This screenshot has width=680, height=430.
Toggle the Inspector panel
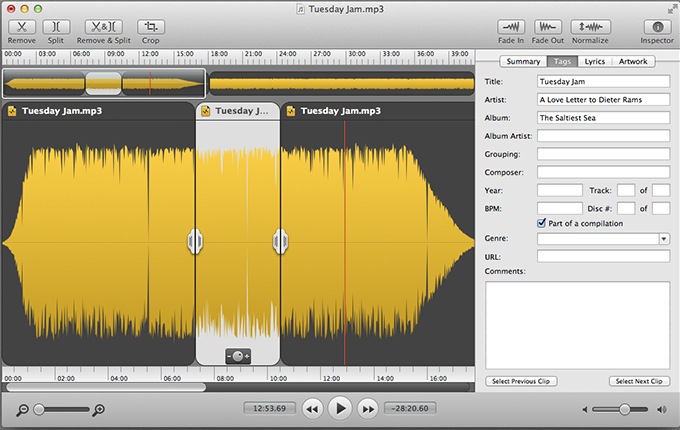click(657, 26)
